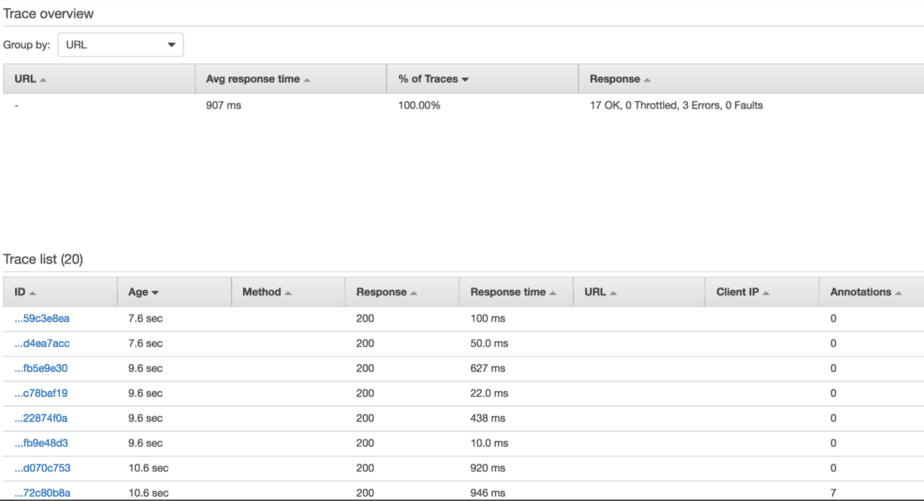Open trace ...fb9e48d3
The width and height of the screenshot is (924, 501).
42,443
